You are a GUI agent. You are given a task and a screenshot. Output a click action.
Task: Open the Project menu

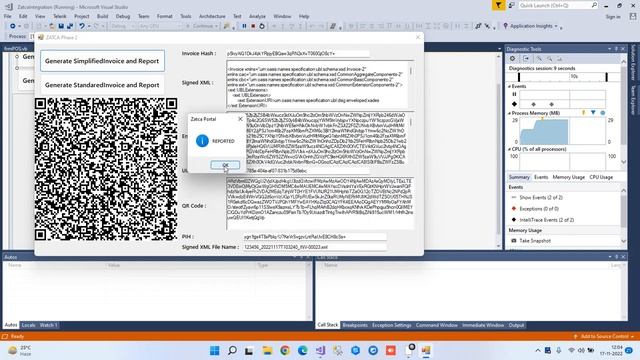[x=81, y=16]
